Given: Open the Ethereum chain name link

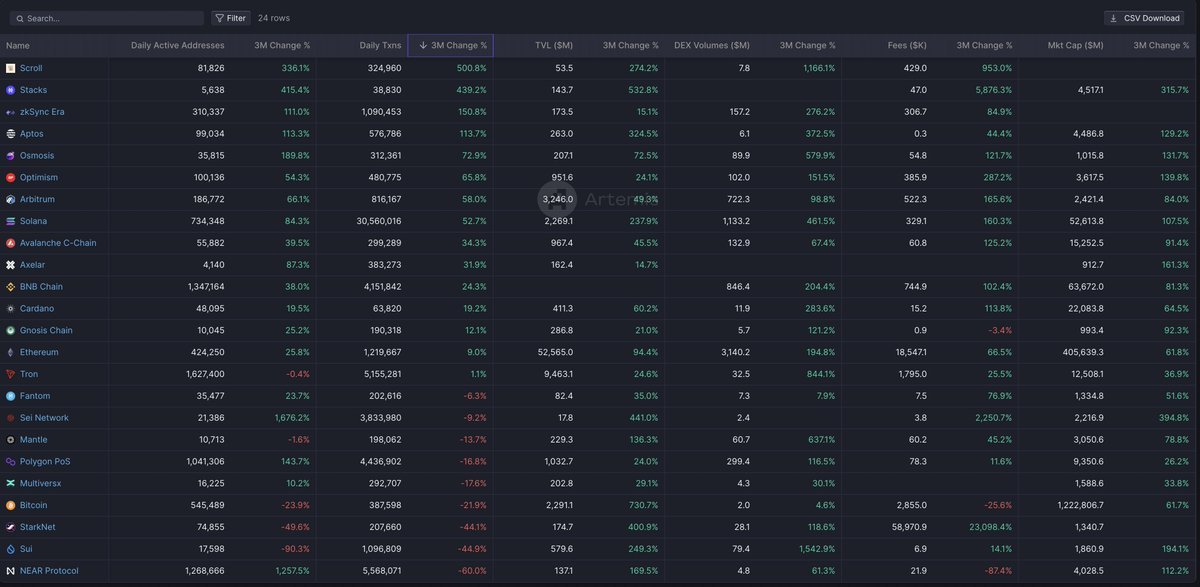Looking at the screenshot, I should tap(39, 352).
